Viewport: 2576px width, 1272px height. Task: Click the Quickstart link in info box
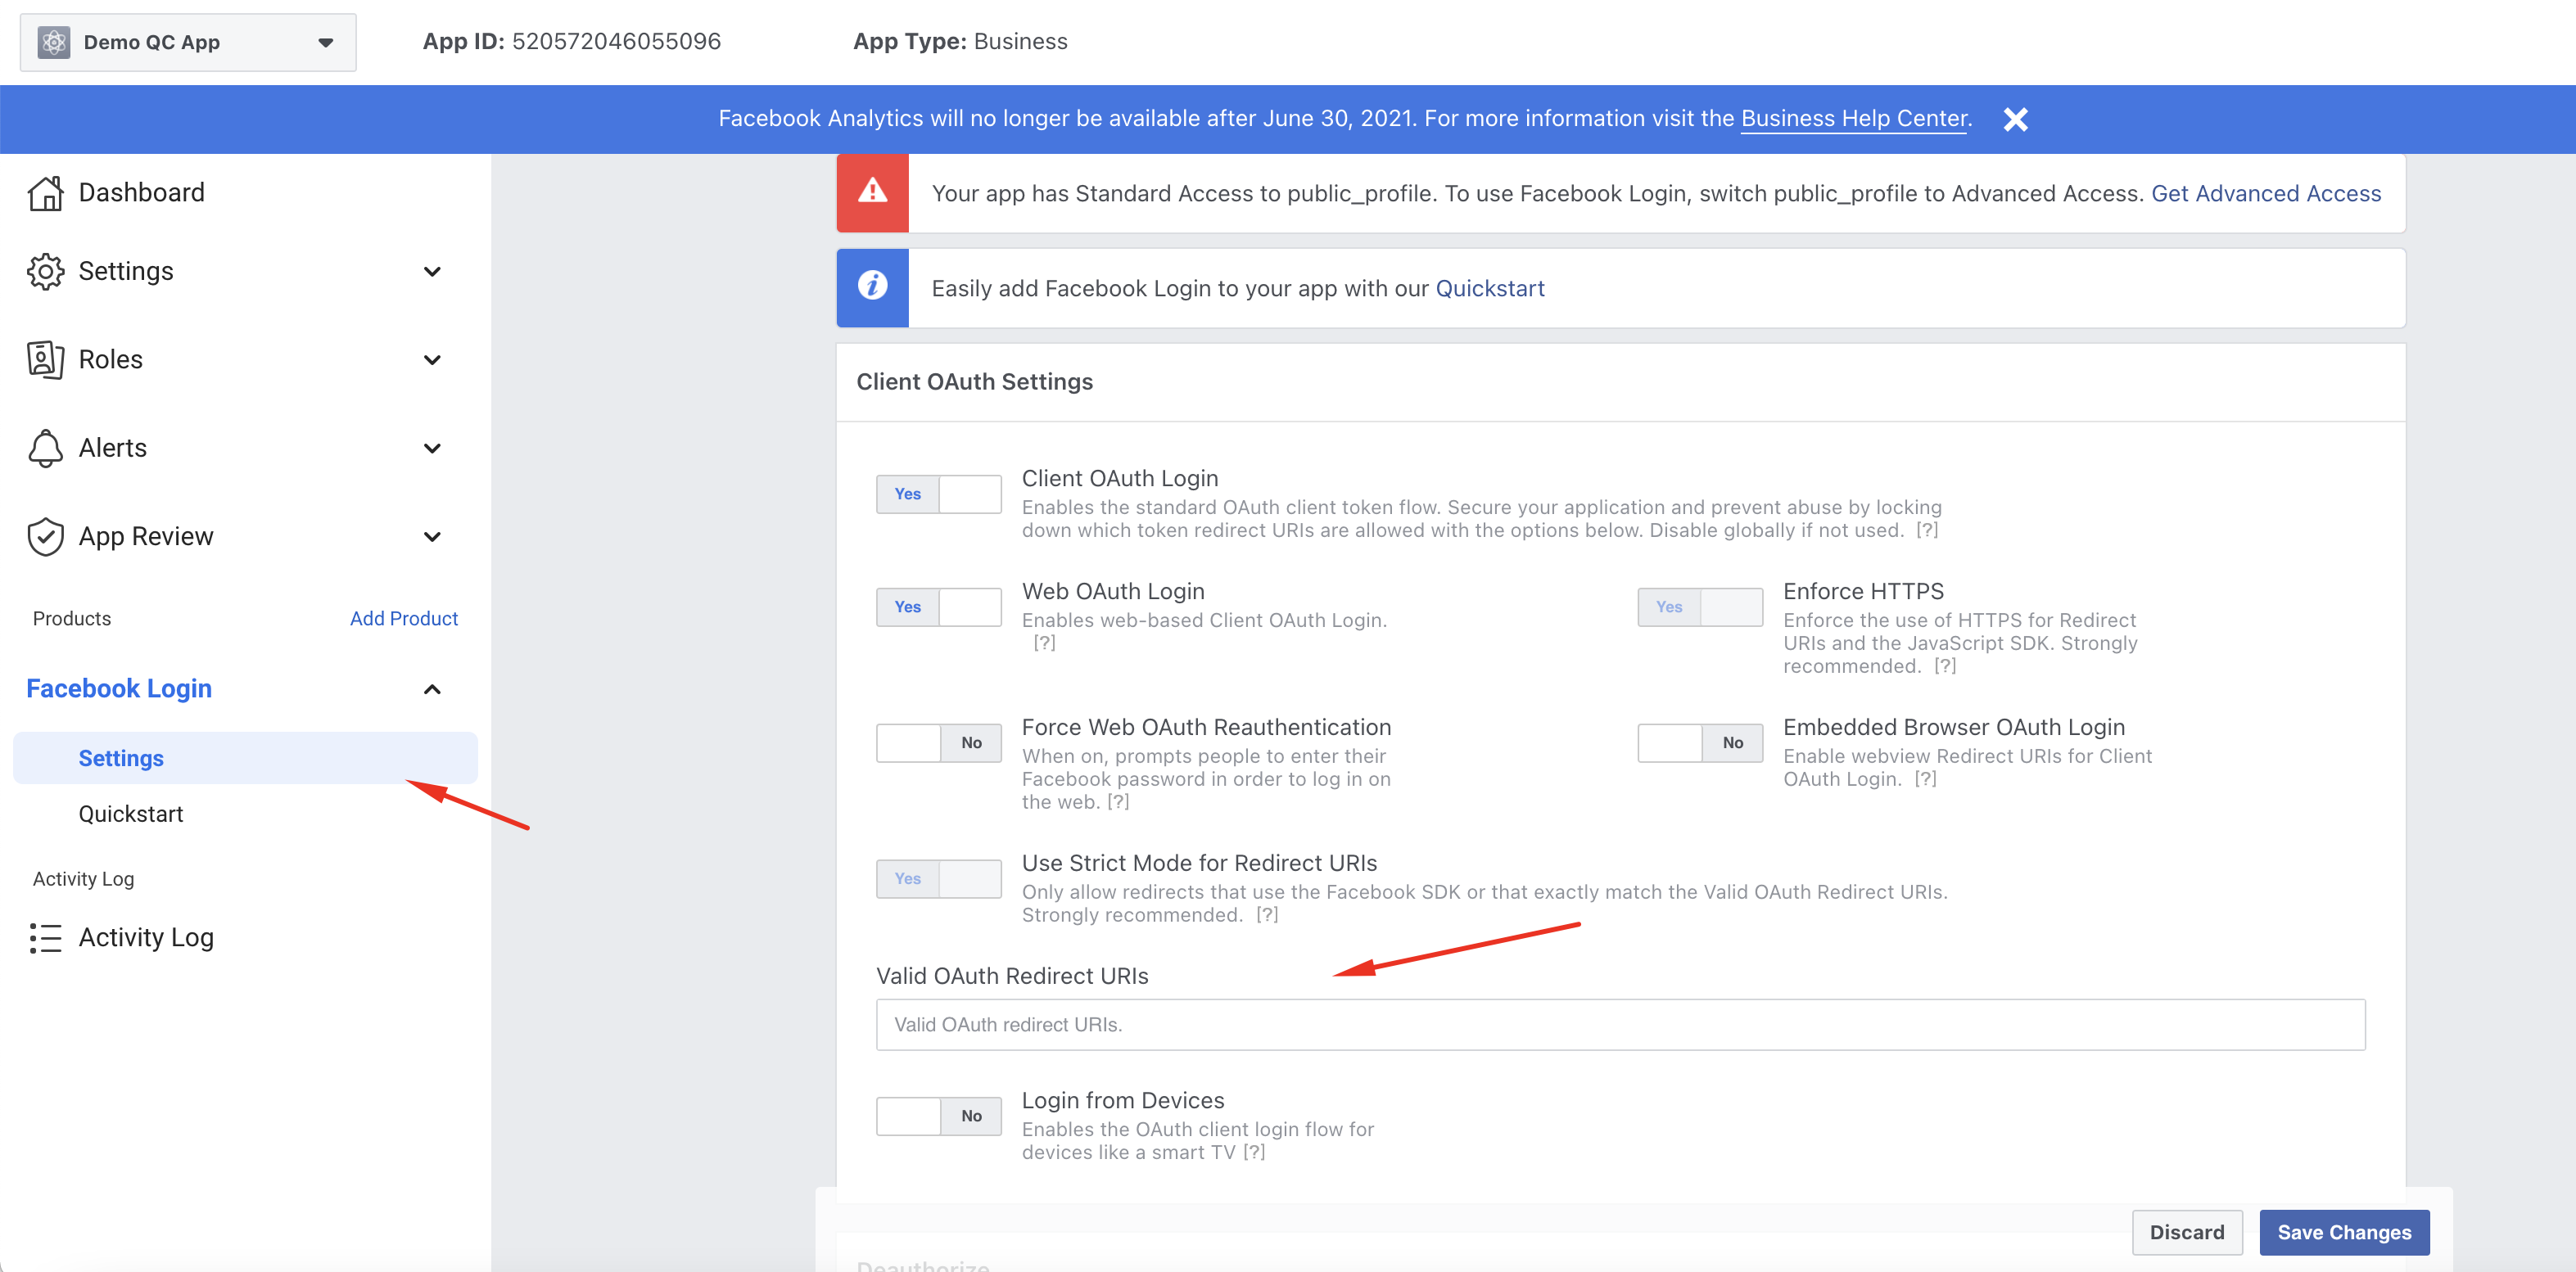point(1490,289)
